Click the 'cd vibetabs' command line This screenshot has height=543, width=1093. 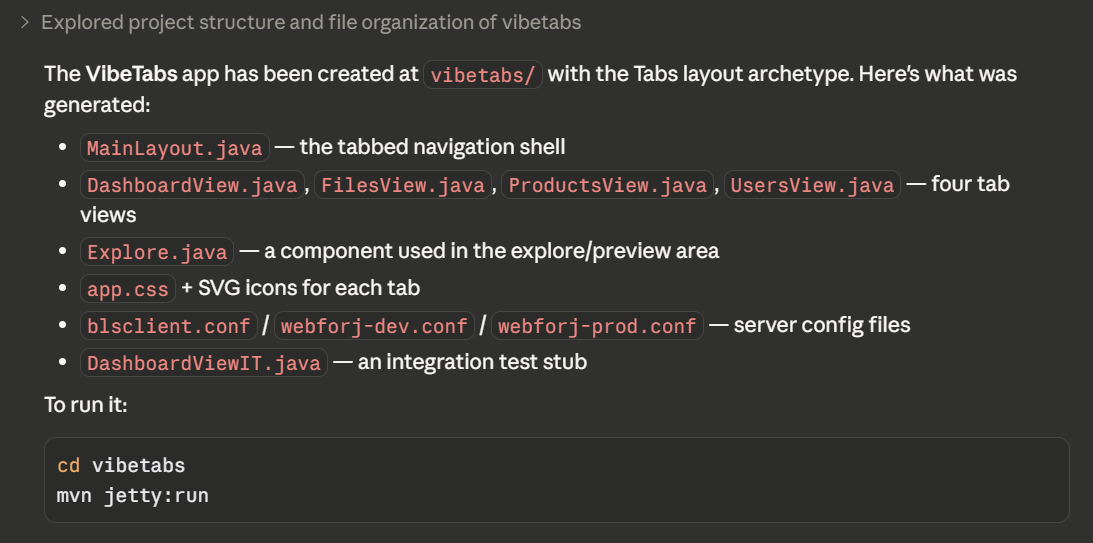121,466
